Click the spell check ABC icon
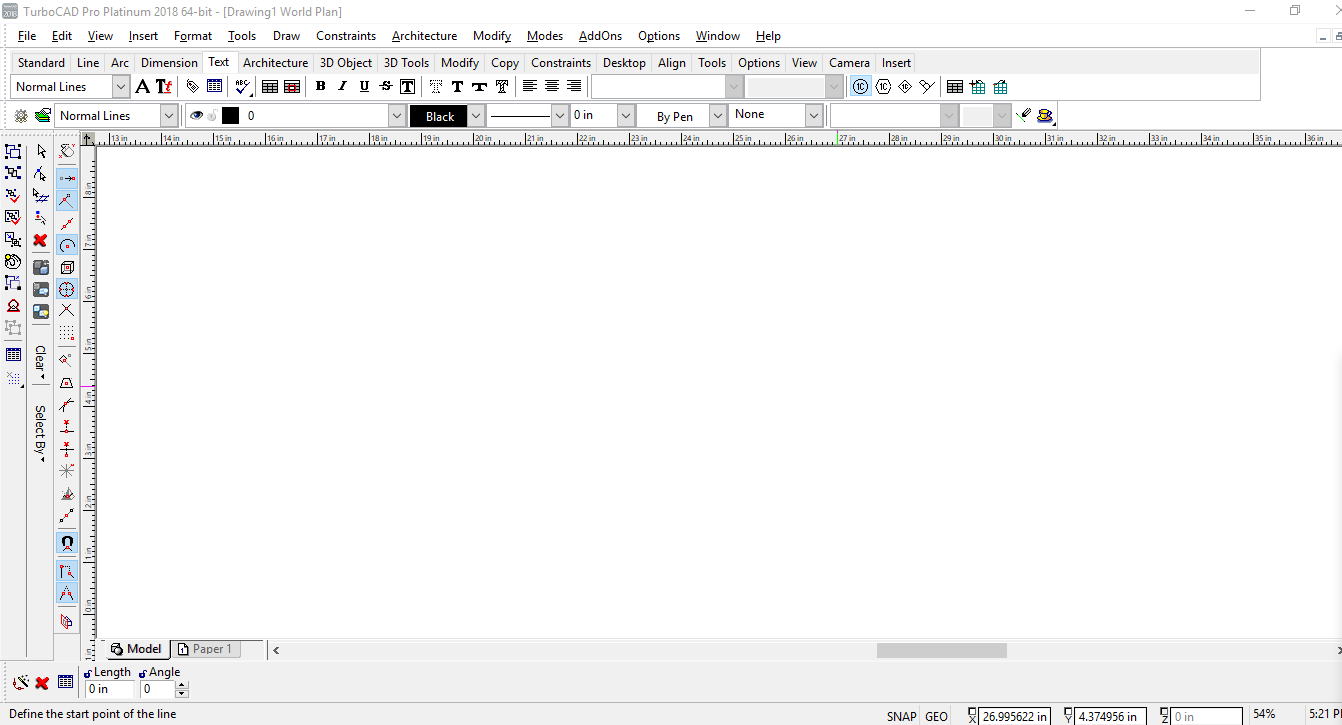The height and width of the screenshot is (725, 1342). 242,87
